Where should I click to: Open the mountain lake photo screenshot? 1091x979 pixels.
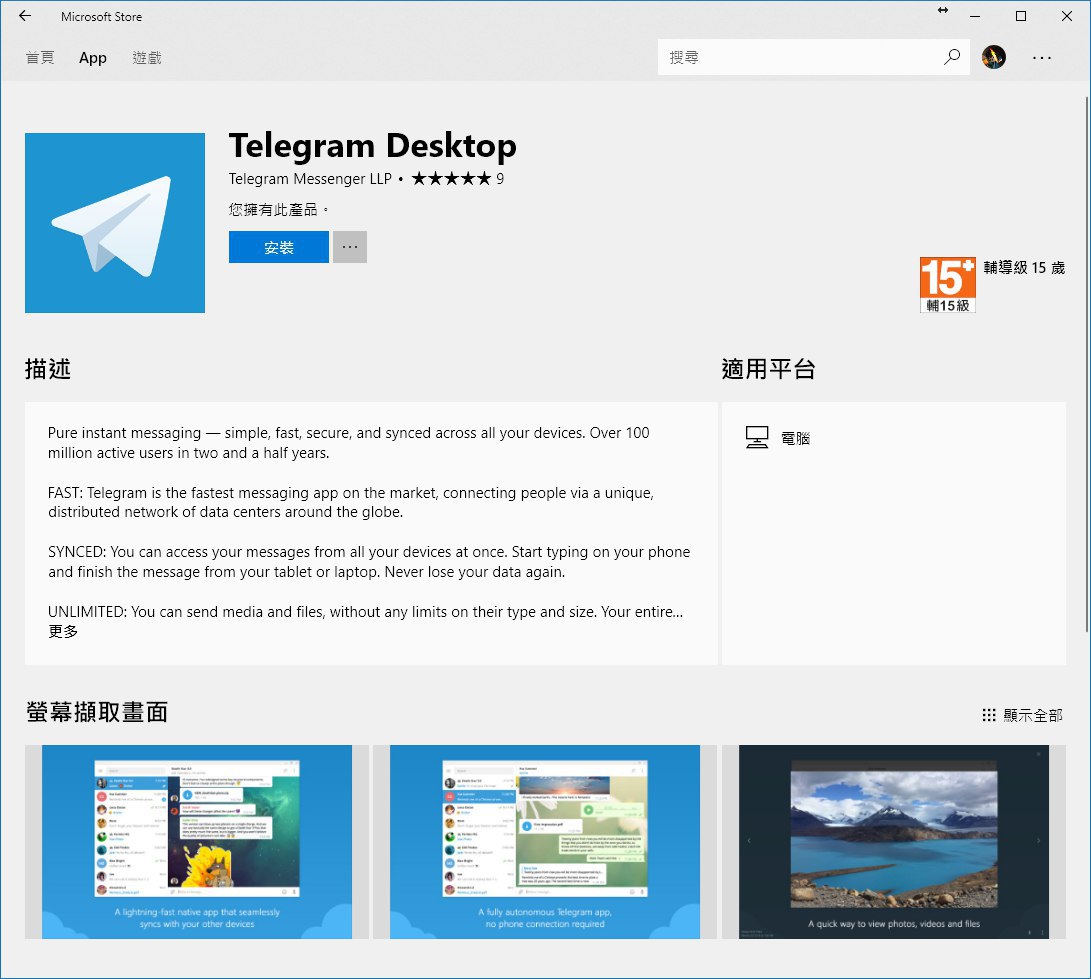(894, 841)
